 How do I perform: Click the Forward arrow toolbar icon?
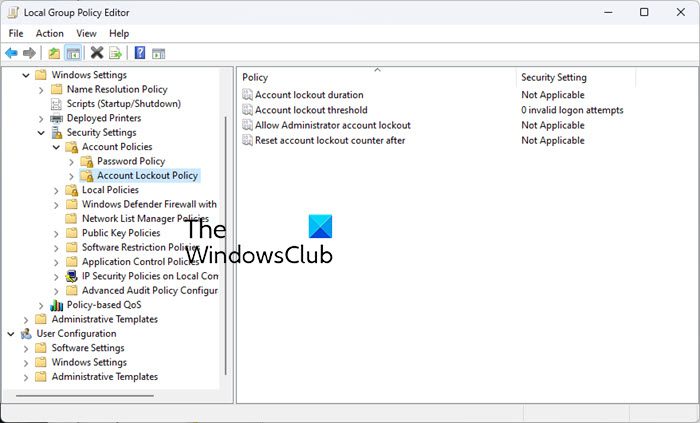29,53
